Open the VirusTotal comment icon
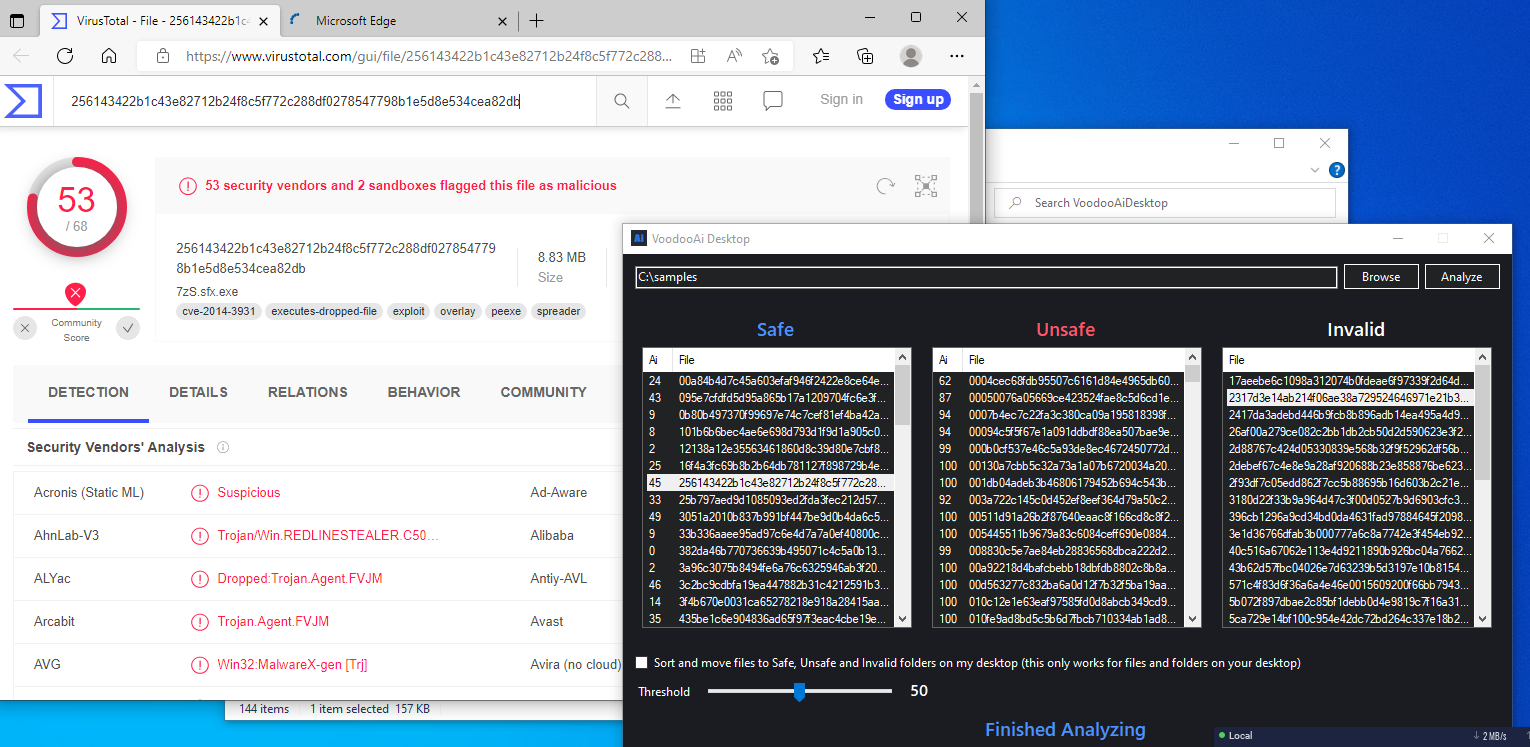 point(773,100)
